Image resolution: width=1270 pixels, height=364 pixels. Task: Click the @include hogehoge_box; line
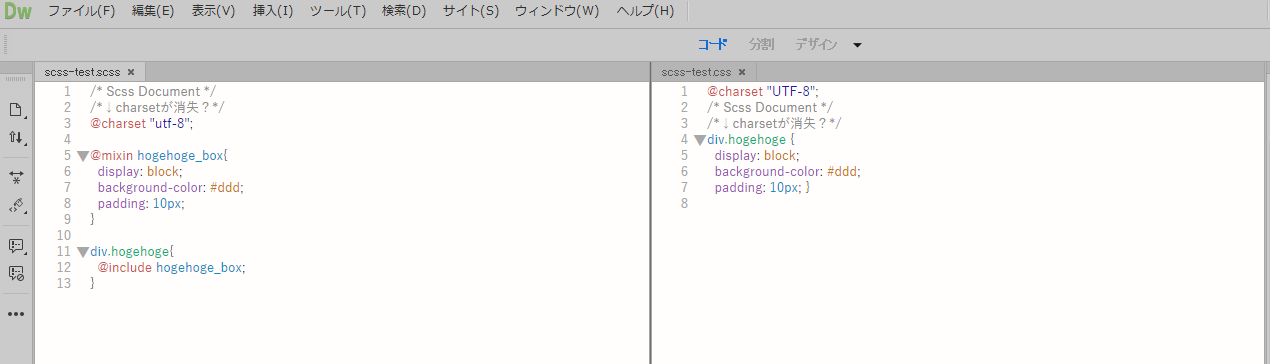point(171,267)
